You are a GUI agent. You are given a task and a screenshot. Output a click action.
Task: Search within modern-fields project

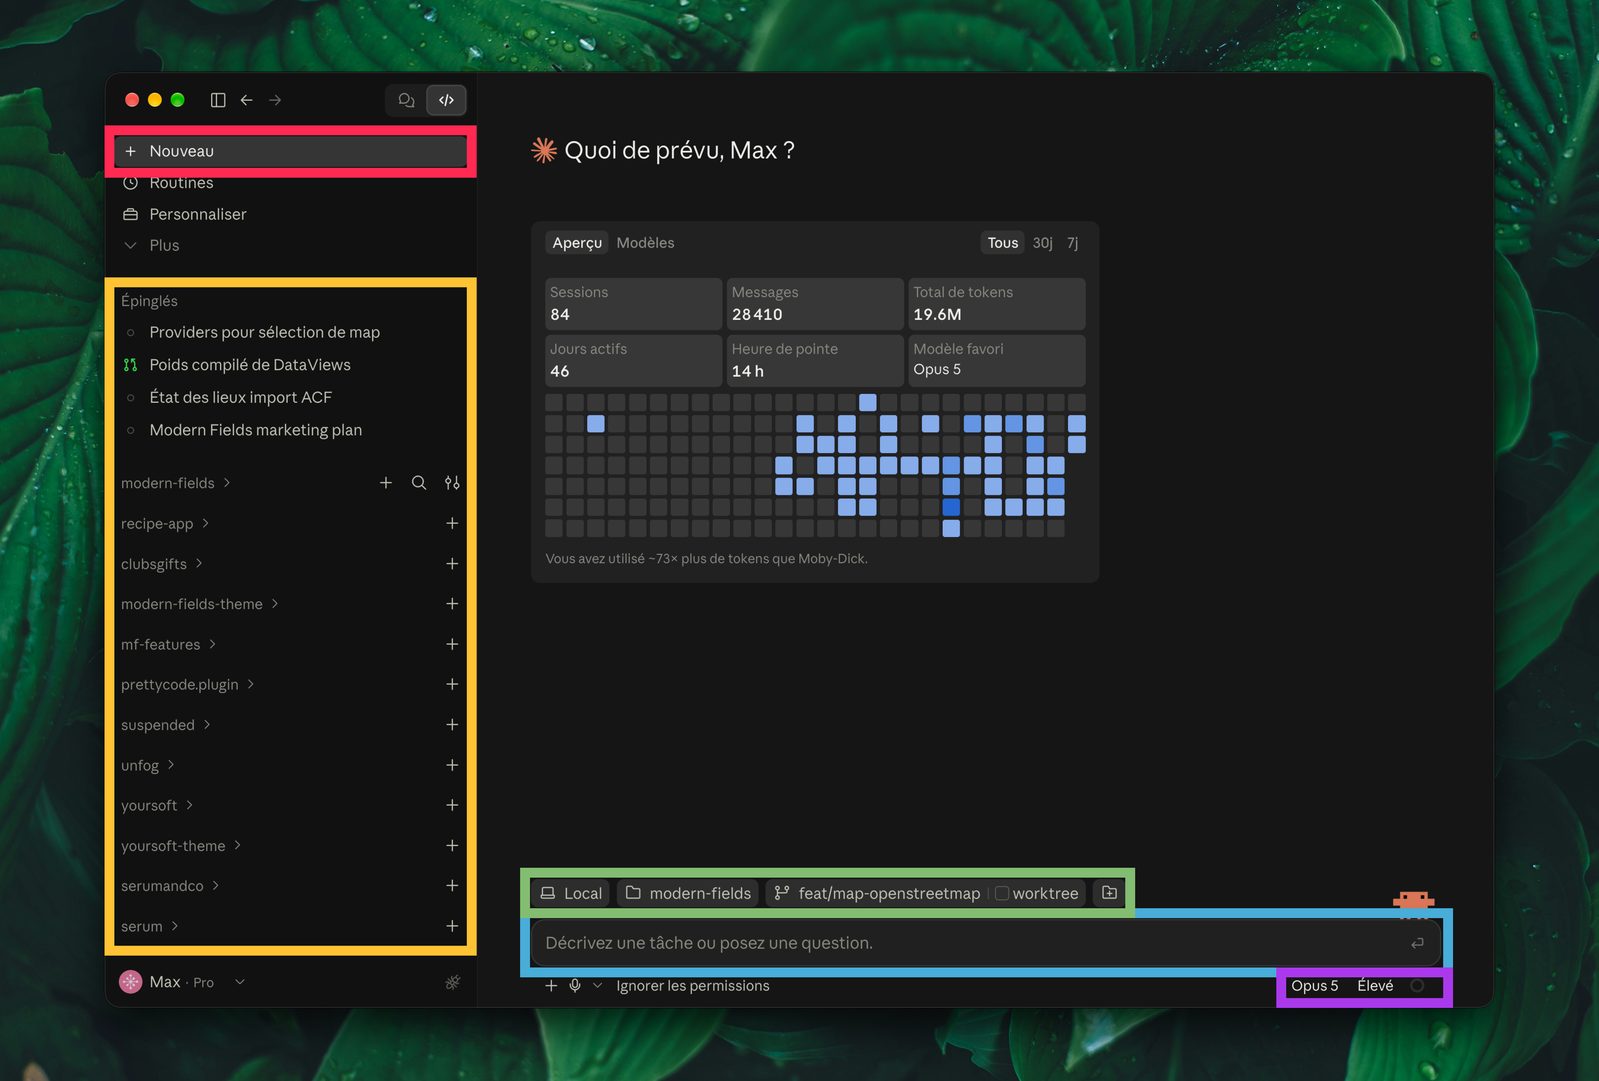419,483
